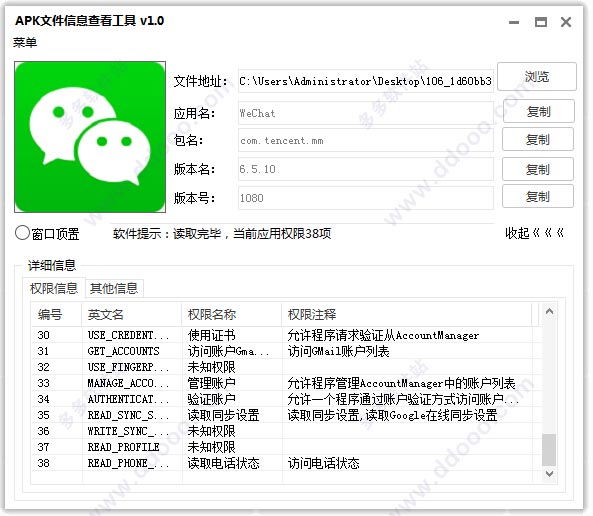Sort by the 英文名 column header
The width and height of the screenshot is (593, 516).
[132, 314]
